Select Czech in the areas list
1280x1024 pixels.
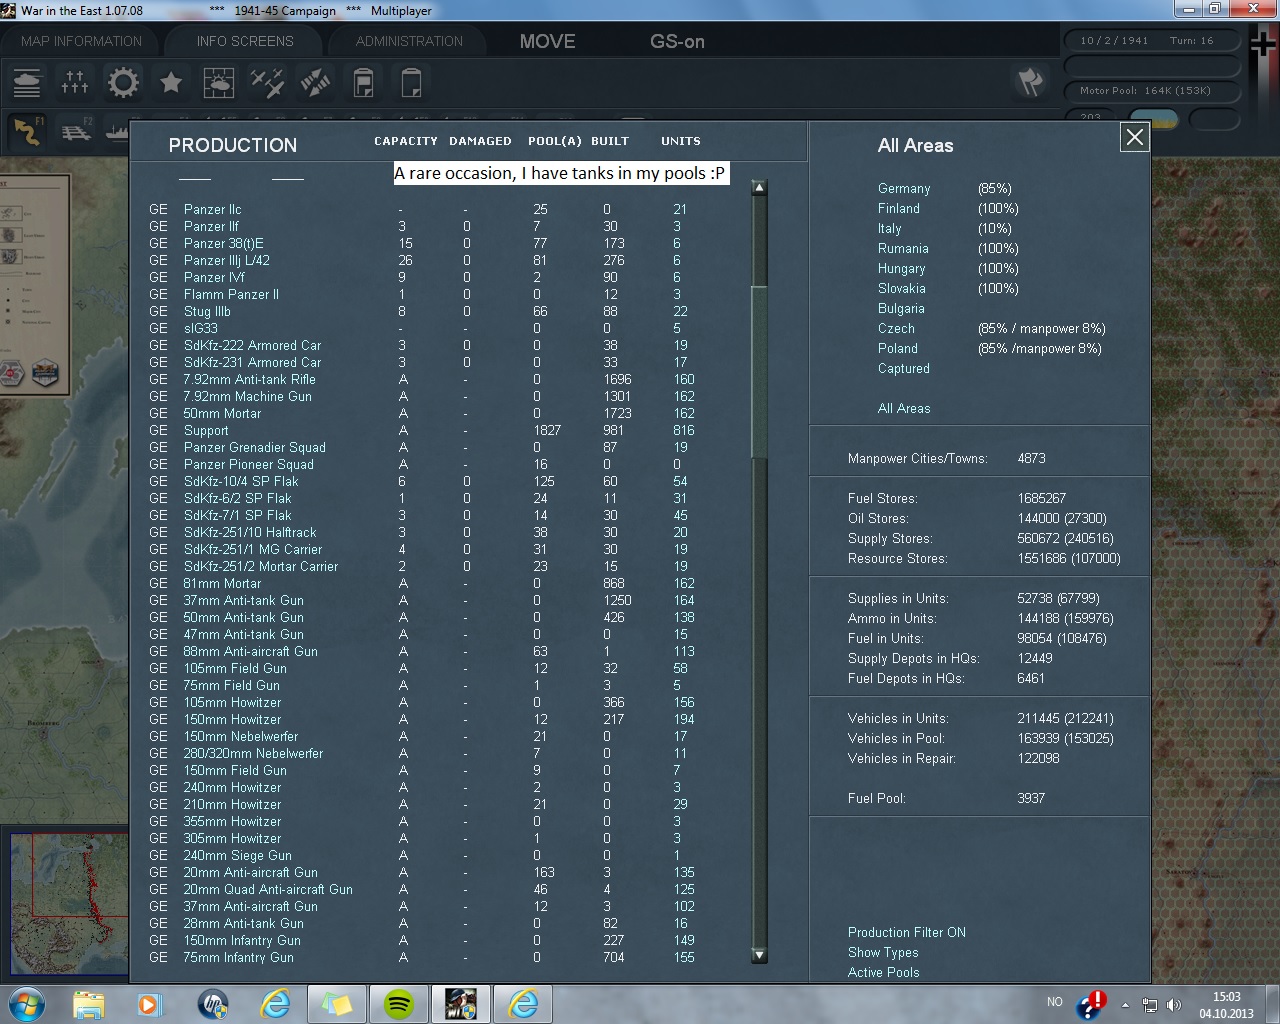pyautogui.click(x=896, y=328)
